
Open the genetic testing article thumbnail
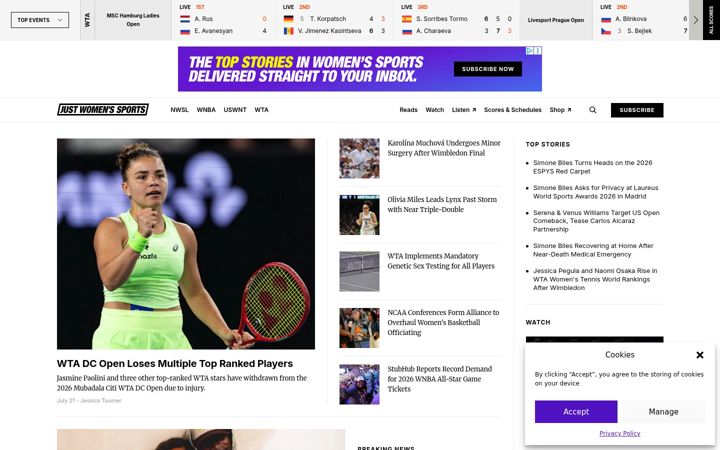tap(360, 271)
